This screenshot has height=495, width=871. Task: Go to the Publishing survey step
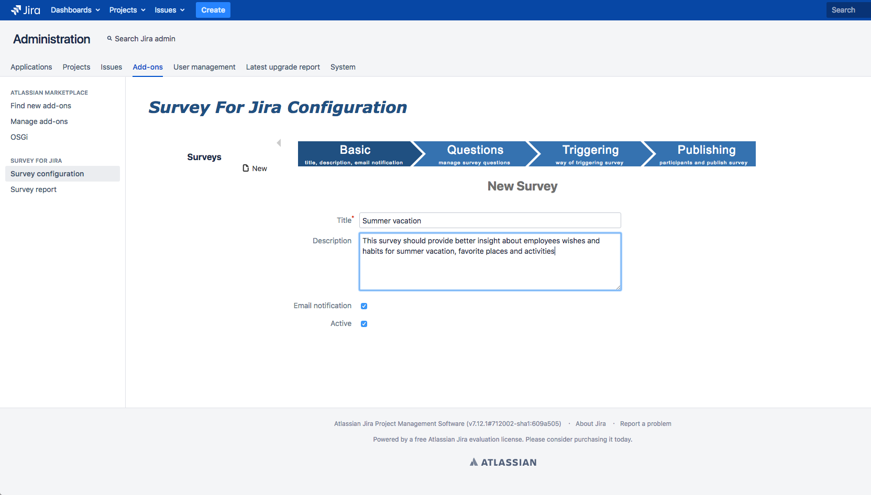[x=705, y=154]
